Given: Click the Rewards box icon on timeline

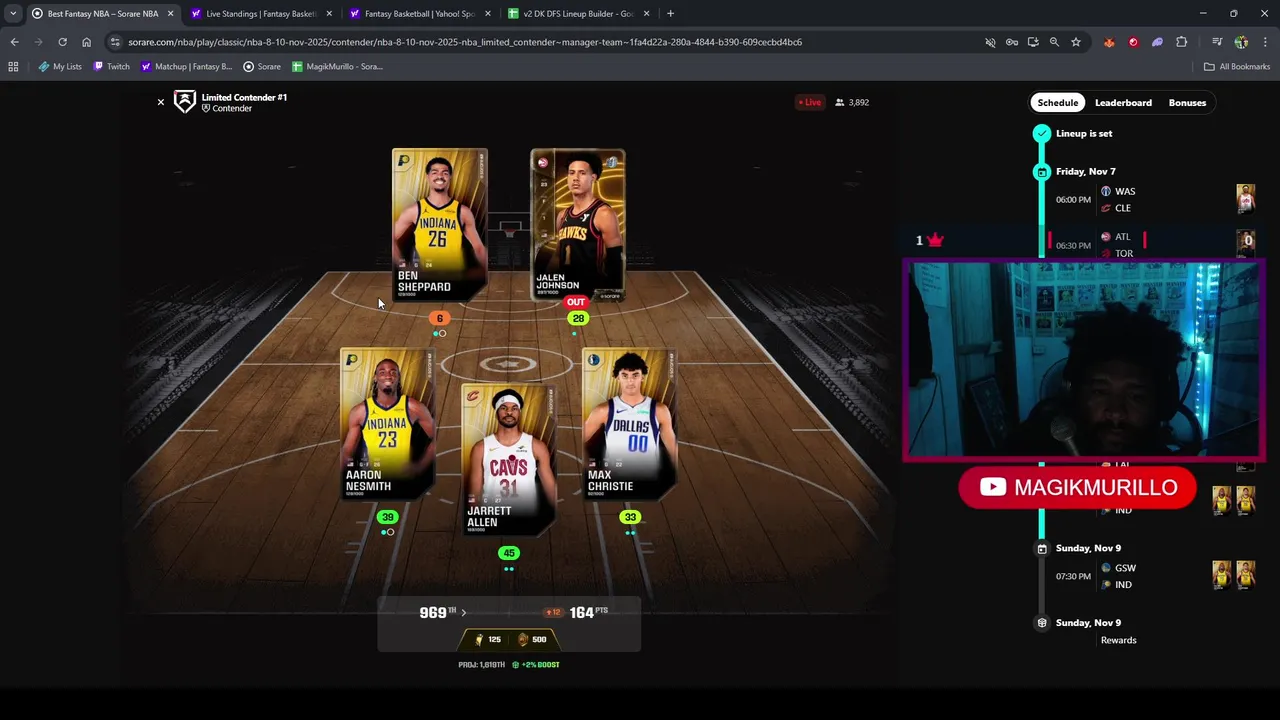Looking at the screenshot, I should (x=1042, y=623).
